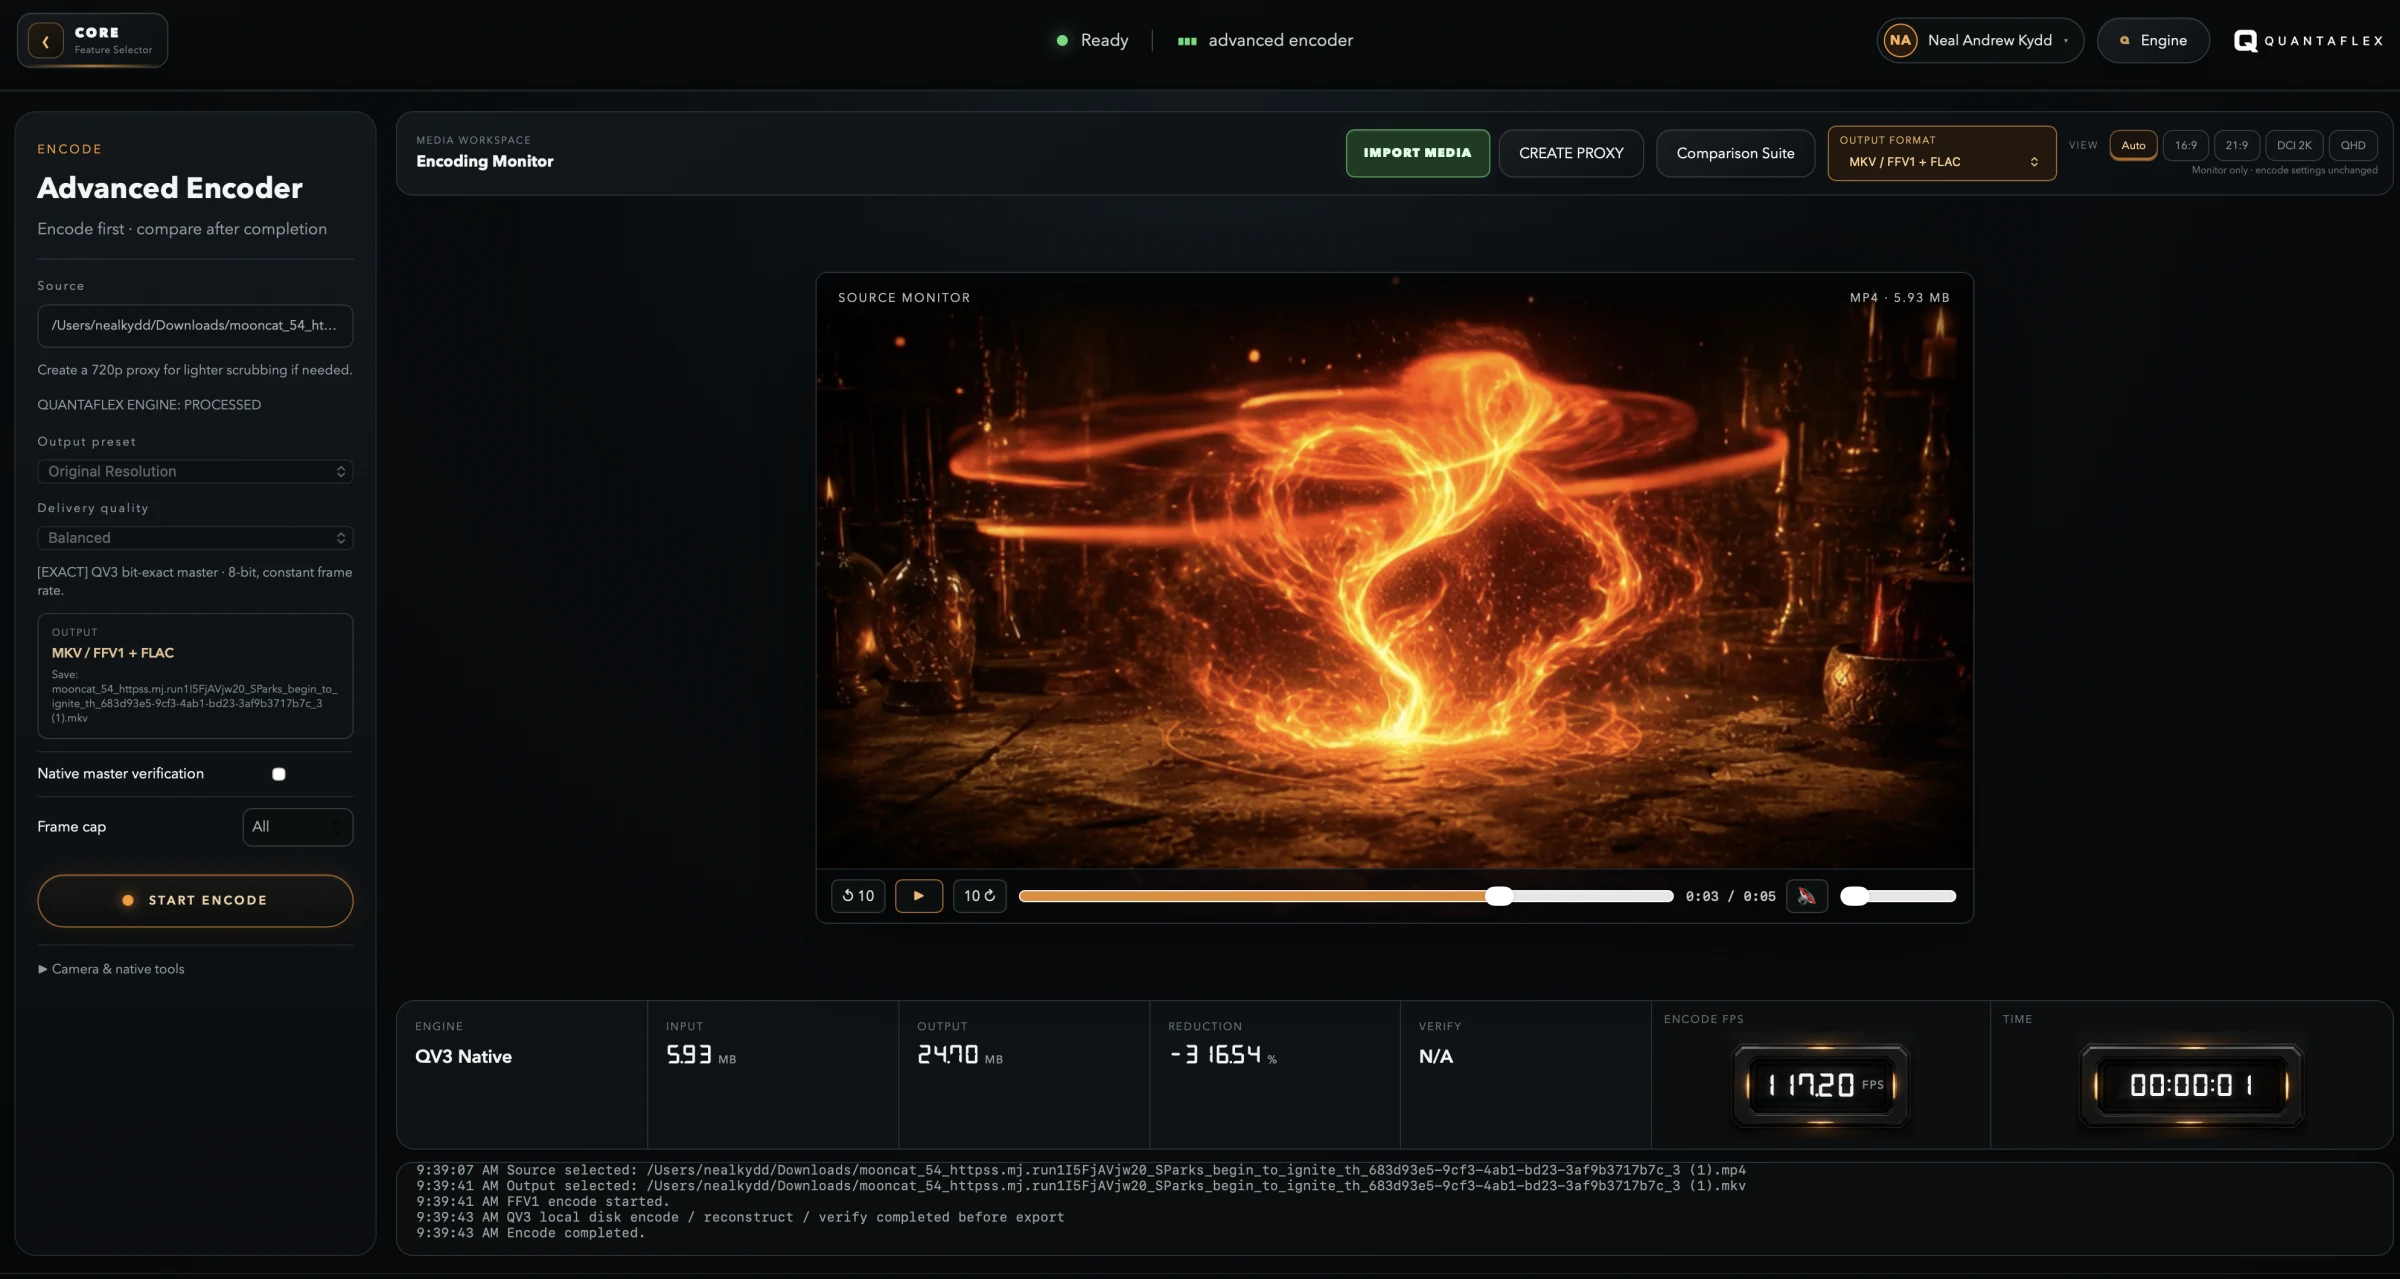The image size is (2400, 1279).
Task: Rewind 10 seconds in the source monitor
Action: 858,896
